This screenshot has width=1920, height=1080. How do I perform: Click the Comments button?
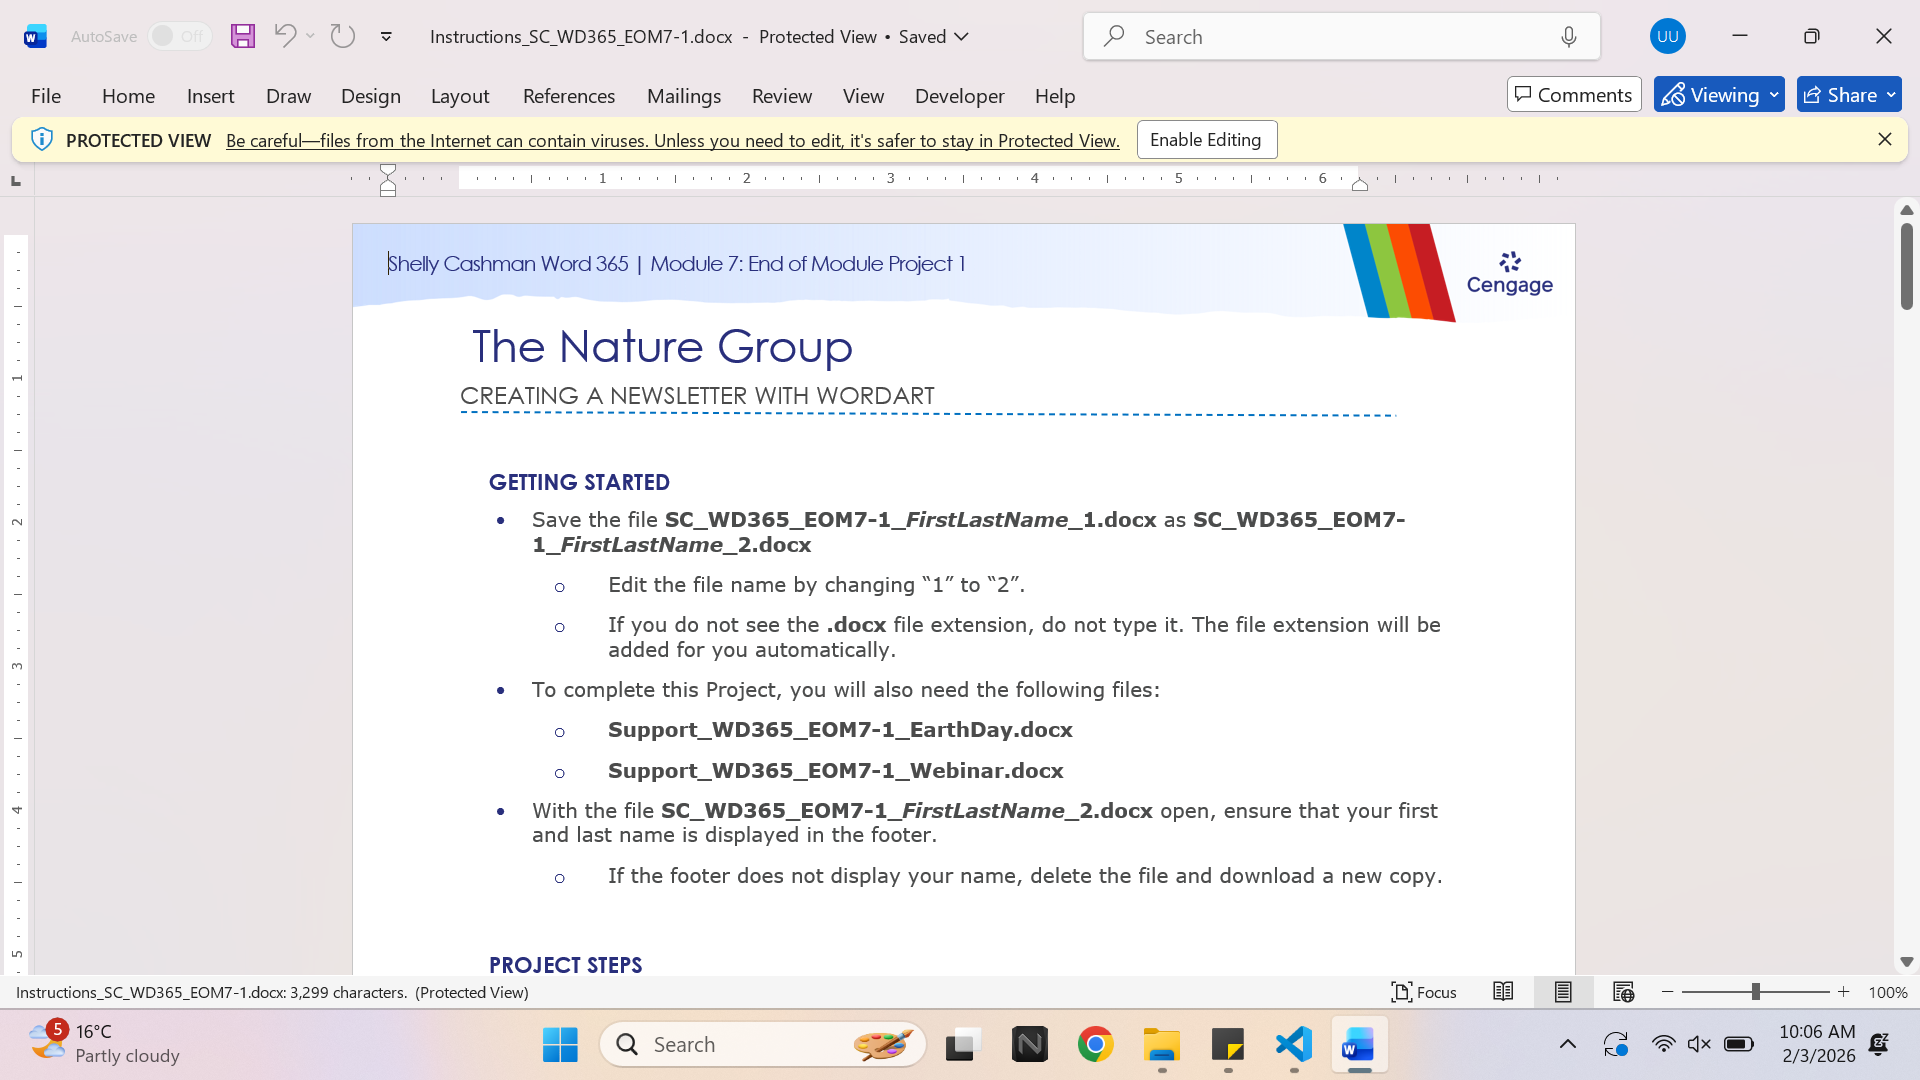1574,95
